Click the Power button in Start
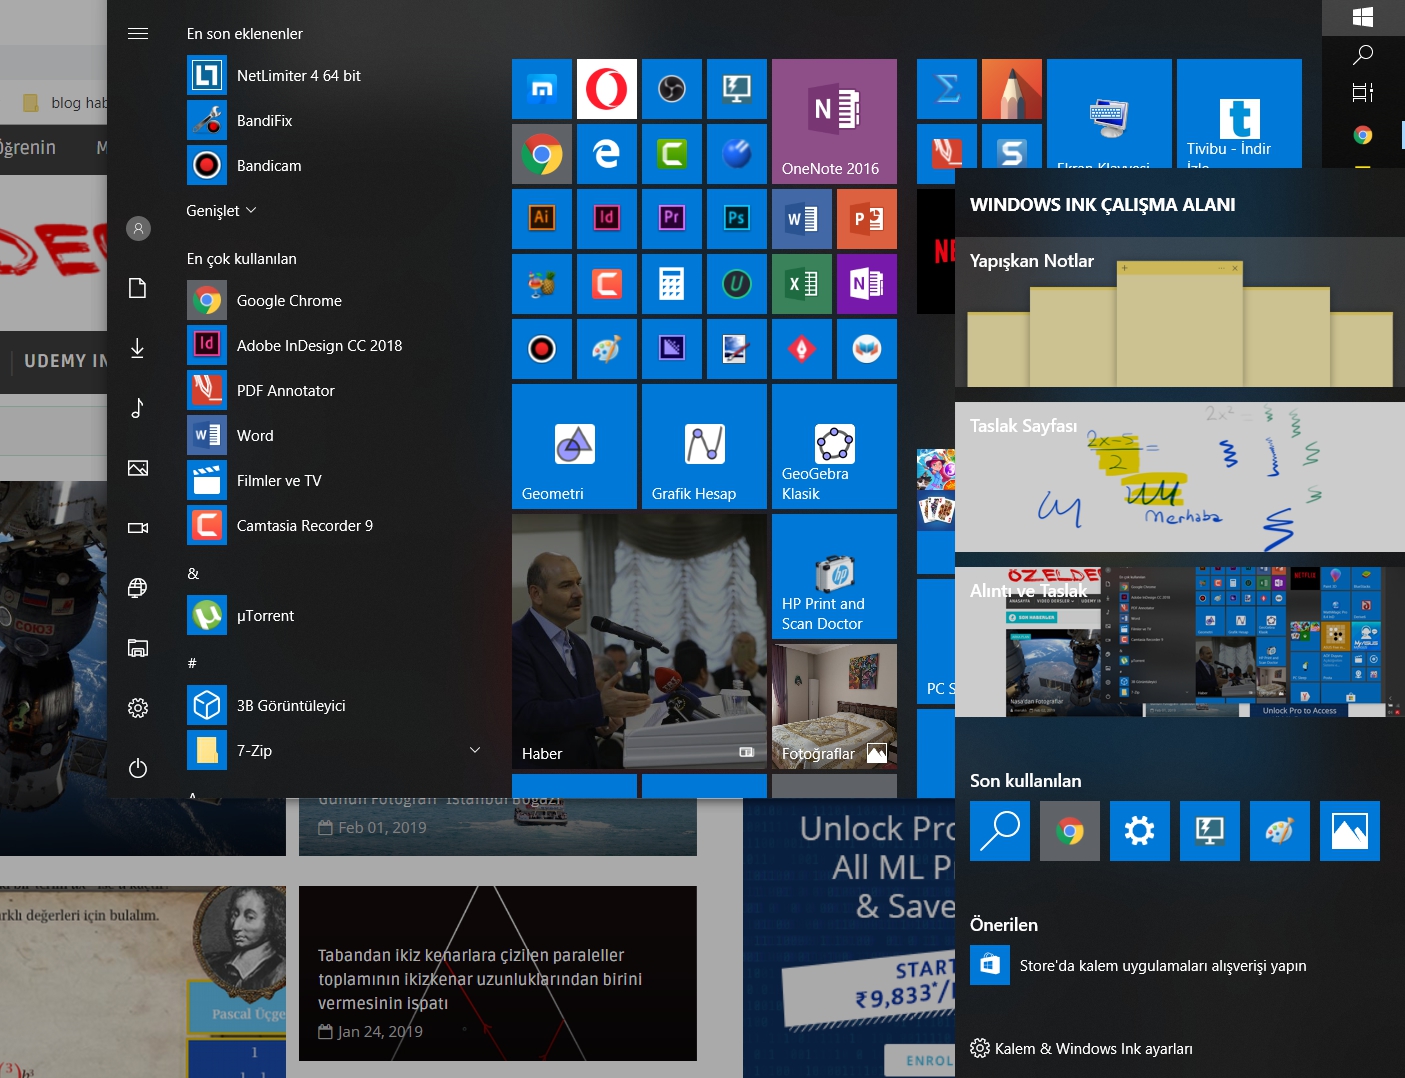The image size is (1405, 1078). pos(138,768)
